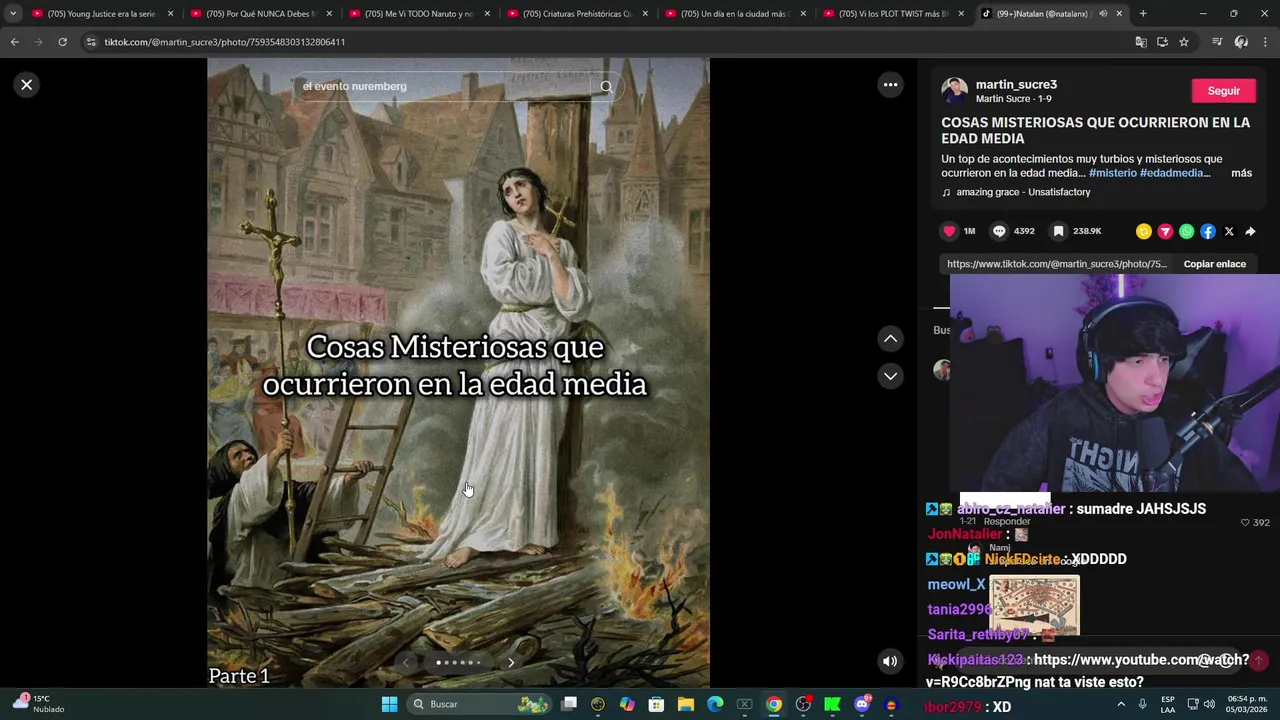Click the YouTube link in Kickipaitas123 chat message

point(1088,671)
